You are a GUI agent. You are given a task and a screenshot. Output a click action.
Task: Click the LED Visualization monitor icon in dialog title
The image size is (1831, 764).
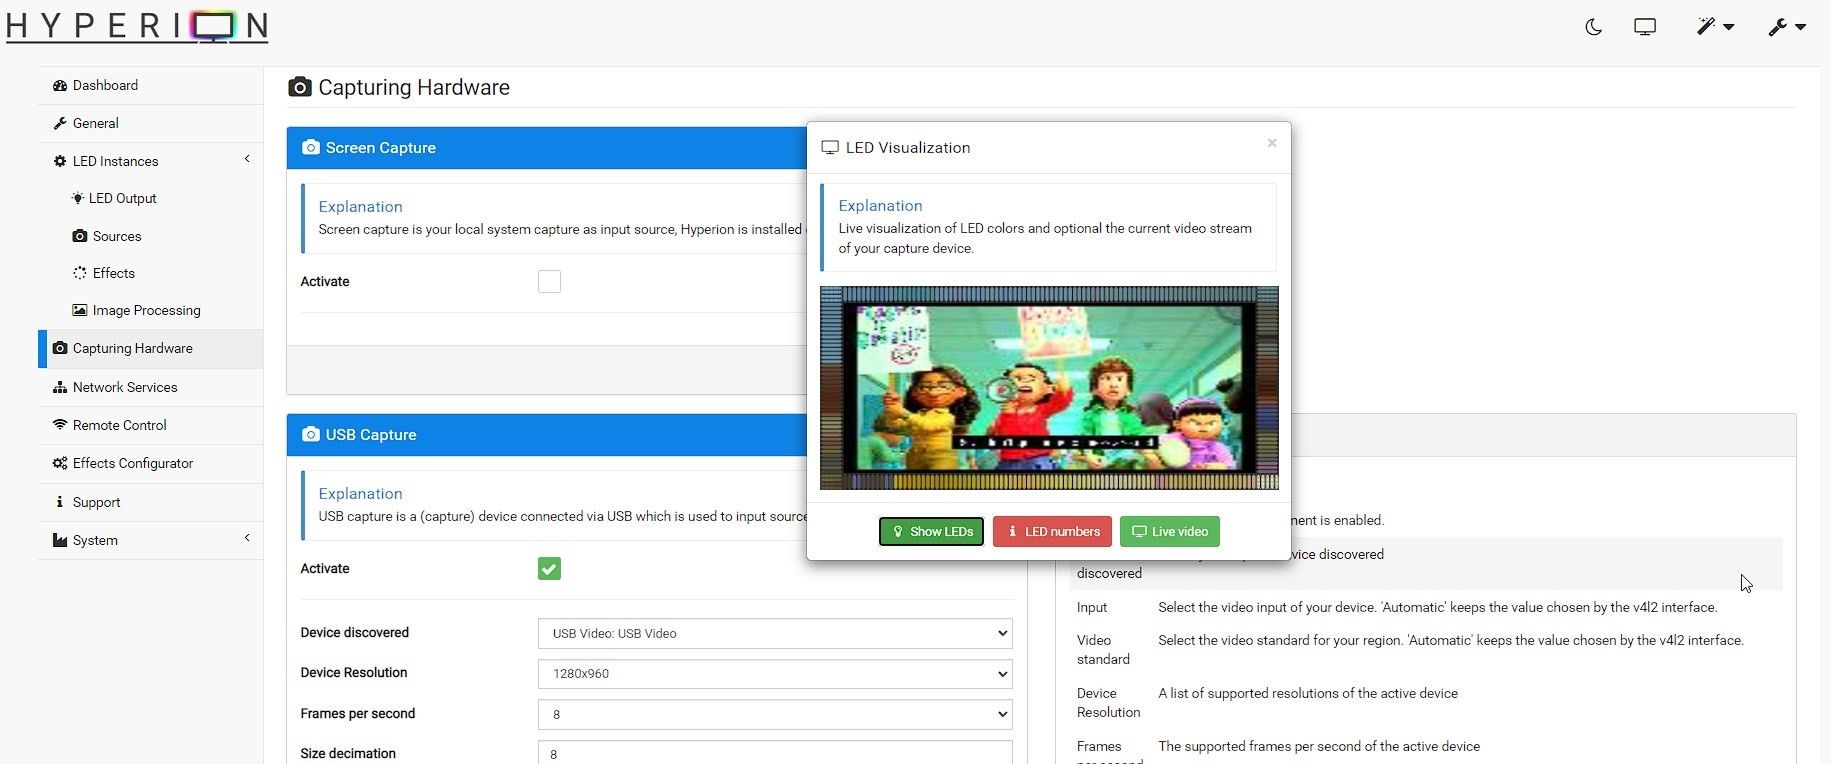point(830,148)
